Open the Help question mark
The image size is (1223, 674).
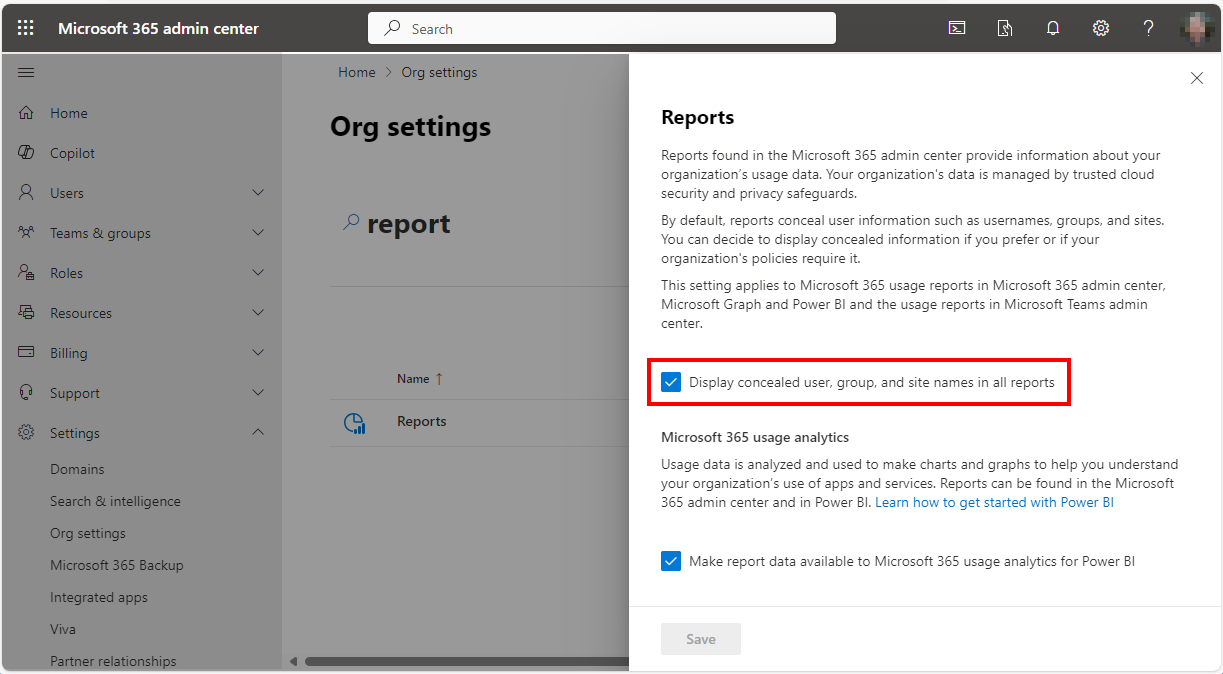click(1148, 28)
